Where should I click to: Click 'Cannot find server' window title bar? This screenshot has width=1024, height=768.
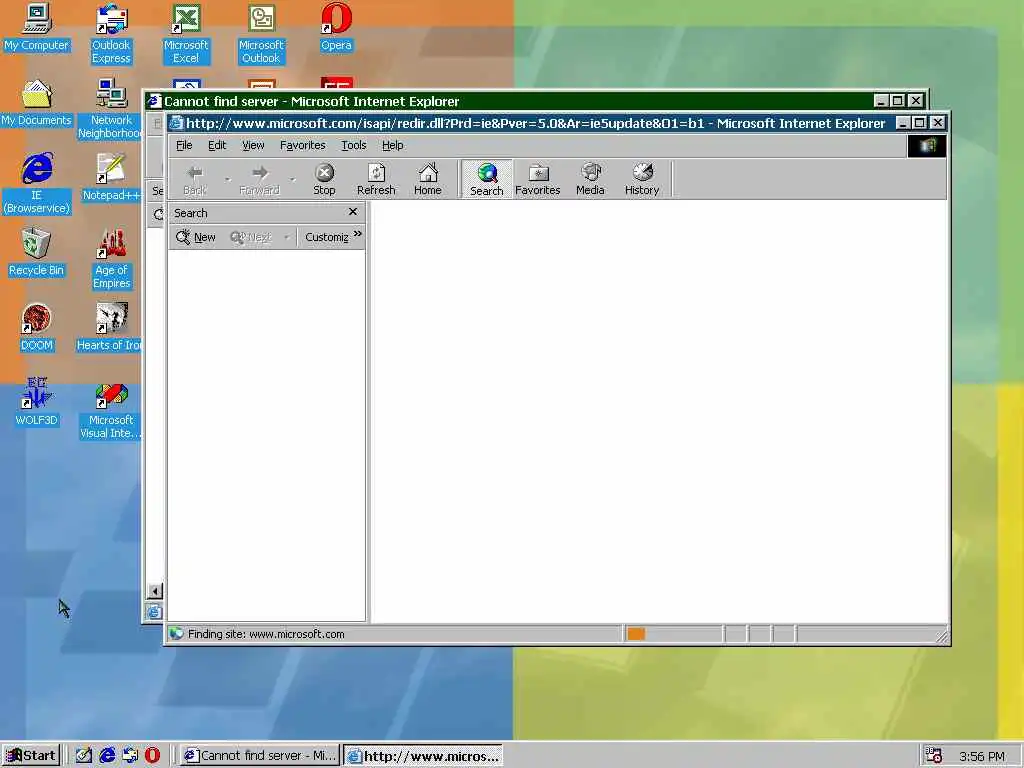point(509,101)
